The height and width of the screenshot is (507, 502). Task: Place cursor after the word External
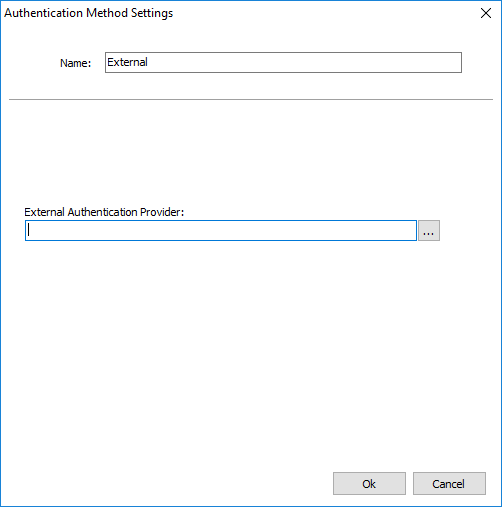point(148,62)
